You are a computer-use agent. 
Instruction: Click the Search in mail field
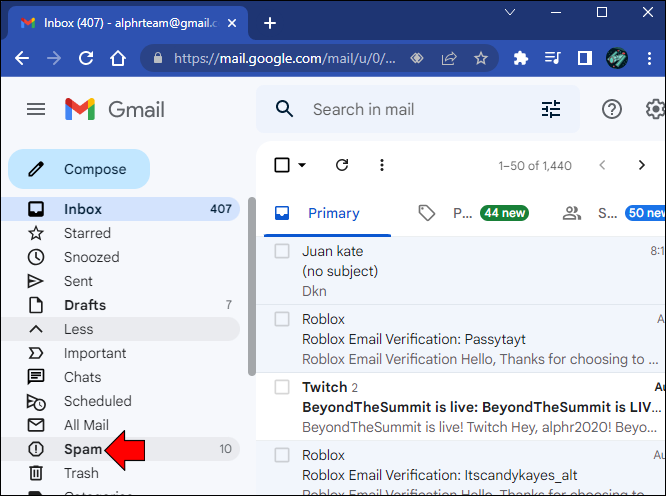click(x=418, y=109)
